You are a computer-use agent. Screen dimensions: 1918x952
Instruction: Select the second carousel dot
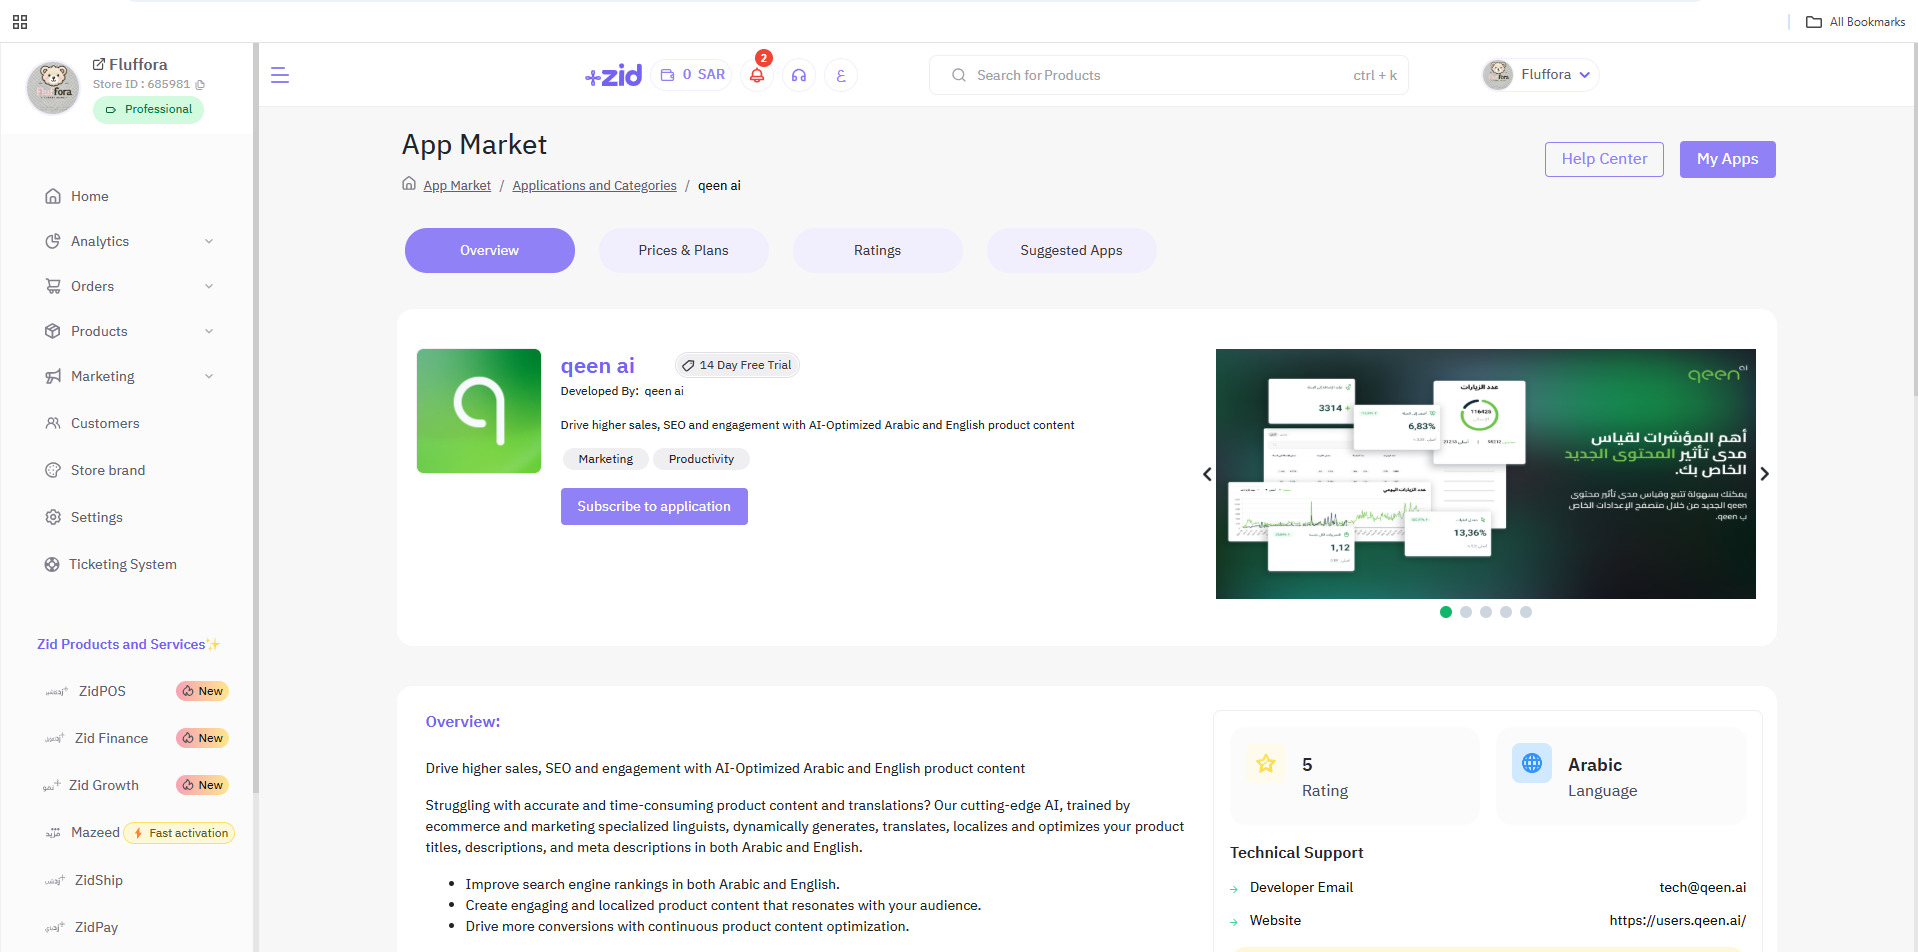coord(1466,612)
